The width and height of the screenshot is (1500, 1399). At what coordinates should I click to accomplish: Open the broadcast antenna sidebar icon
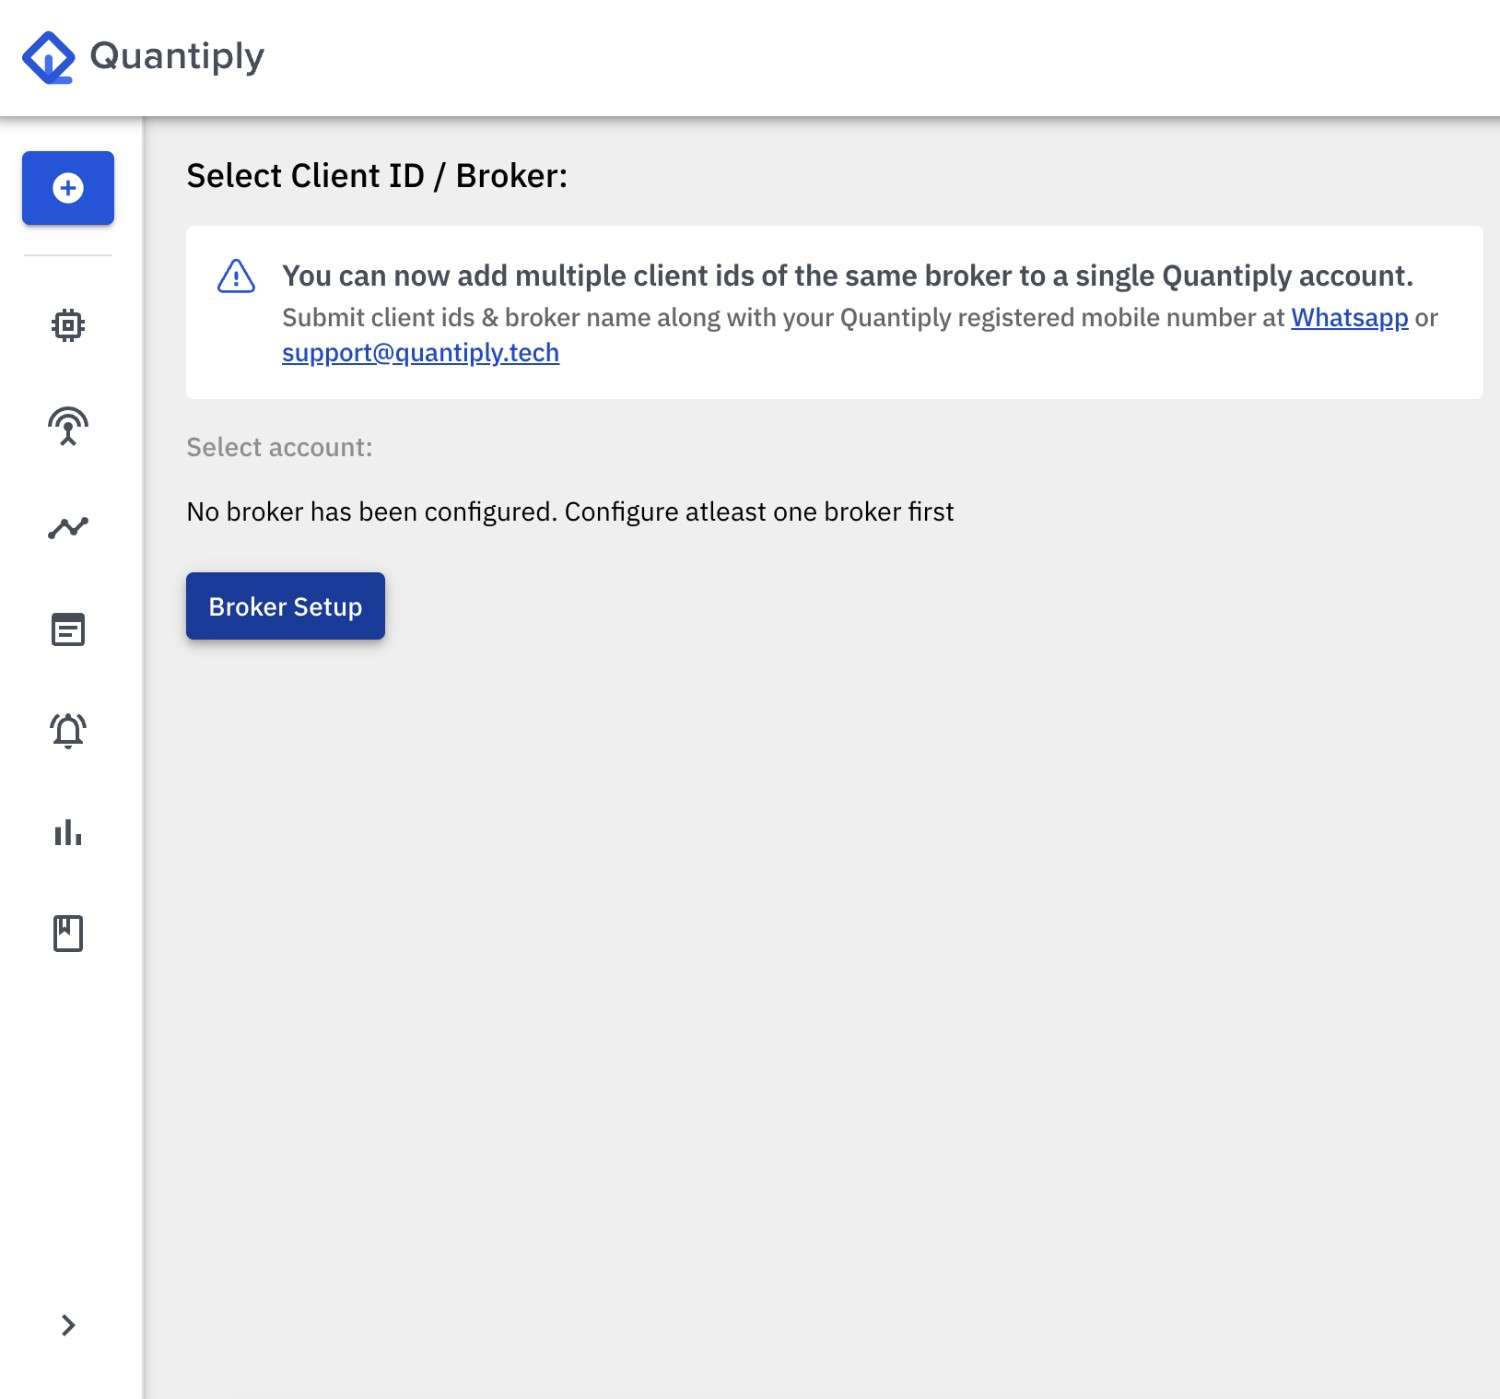click(68, 426)
